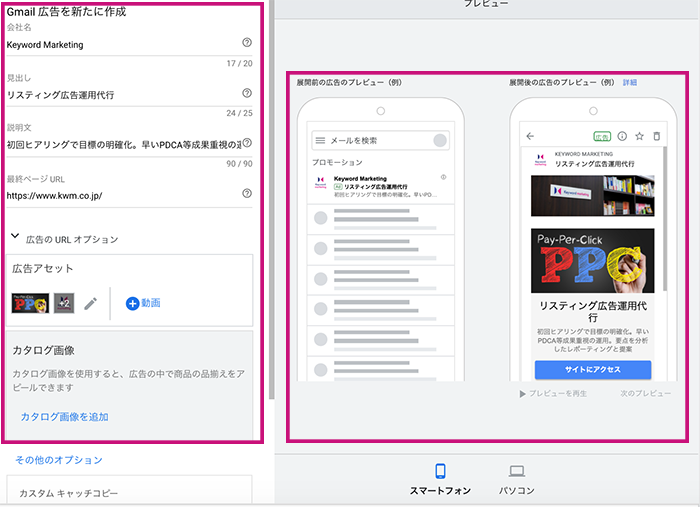
Task: Click star icon in expanded ad preview
Action: point(639,136)
